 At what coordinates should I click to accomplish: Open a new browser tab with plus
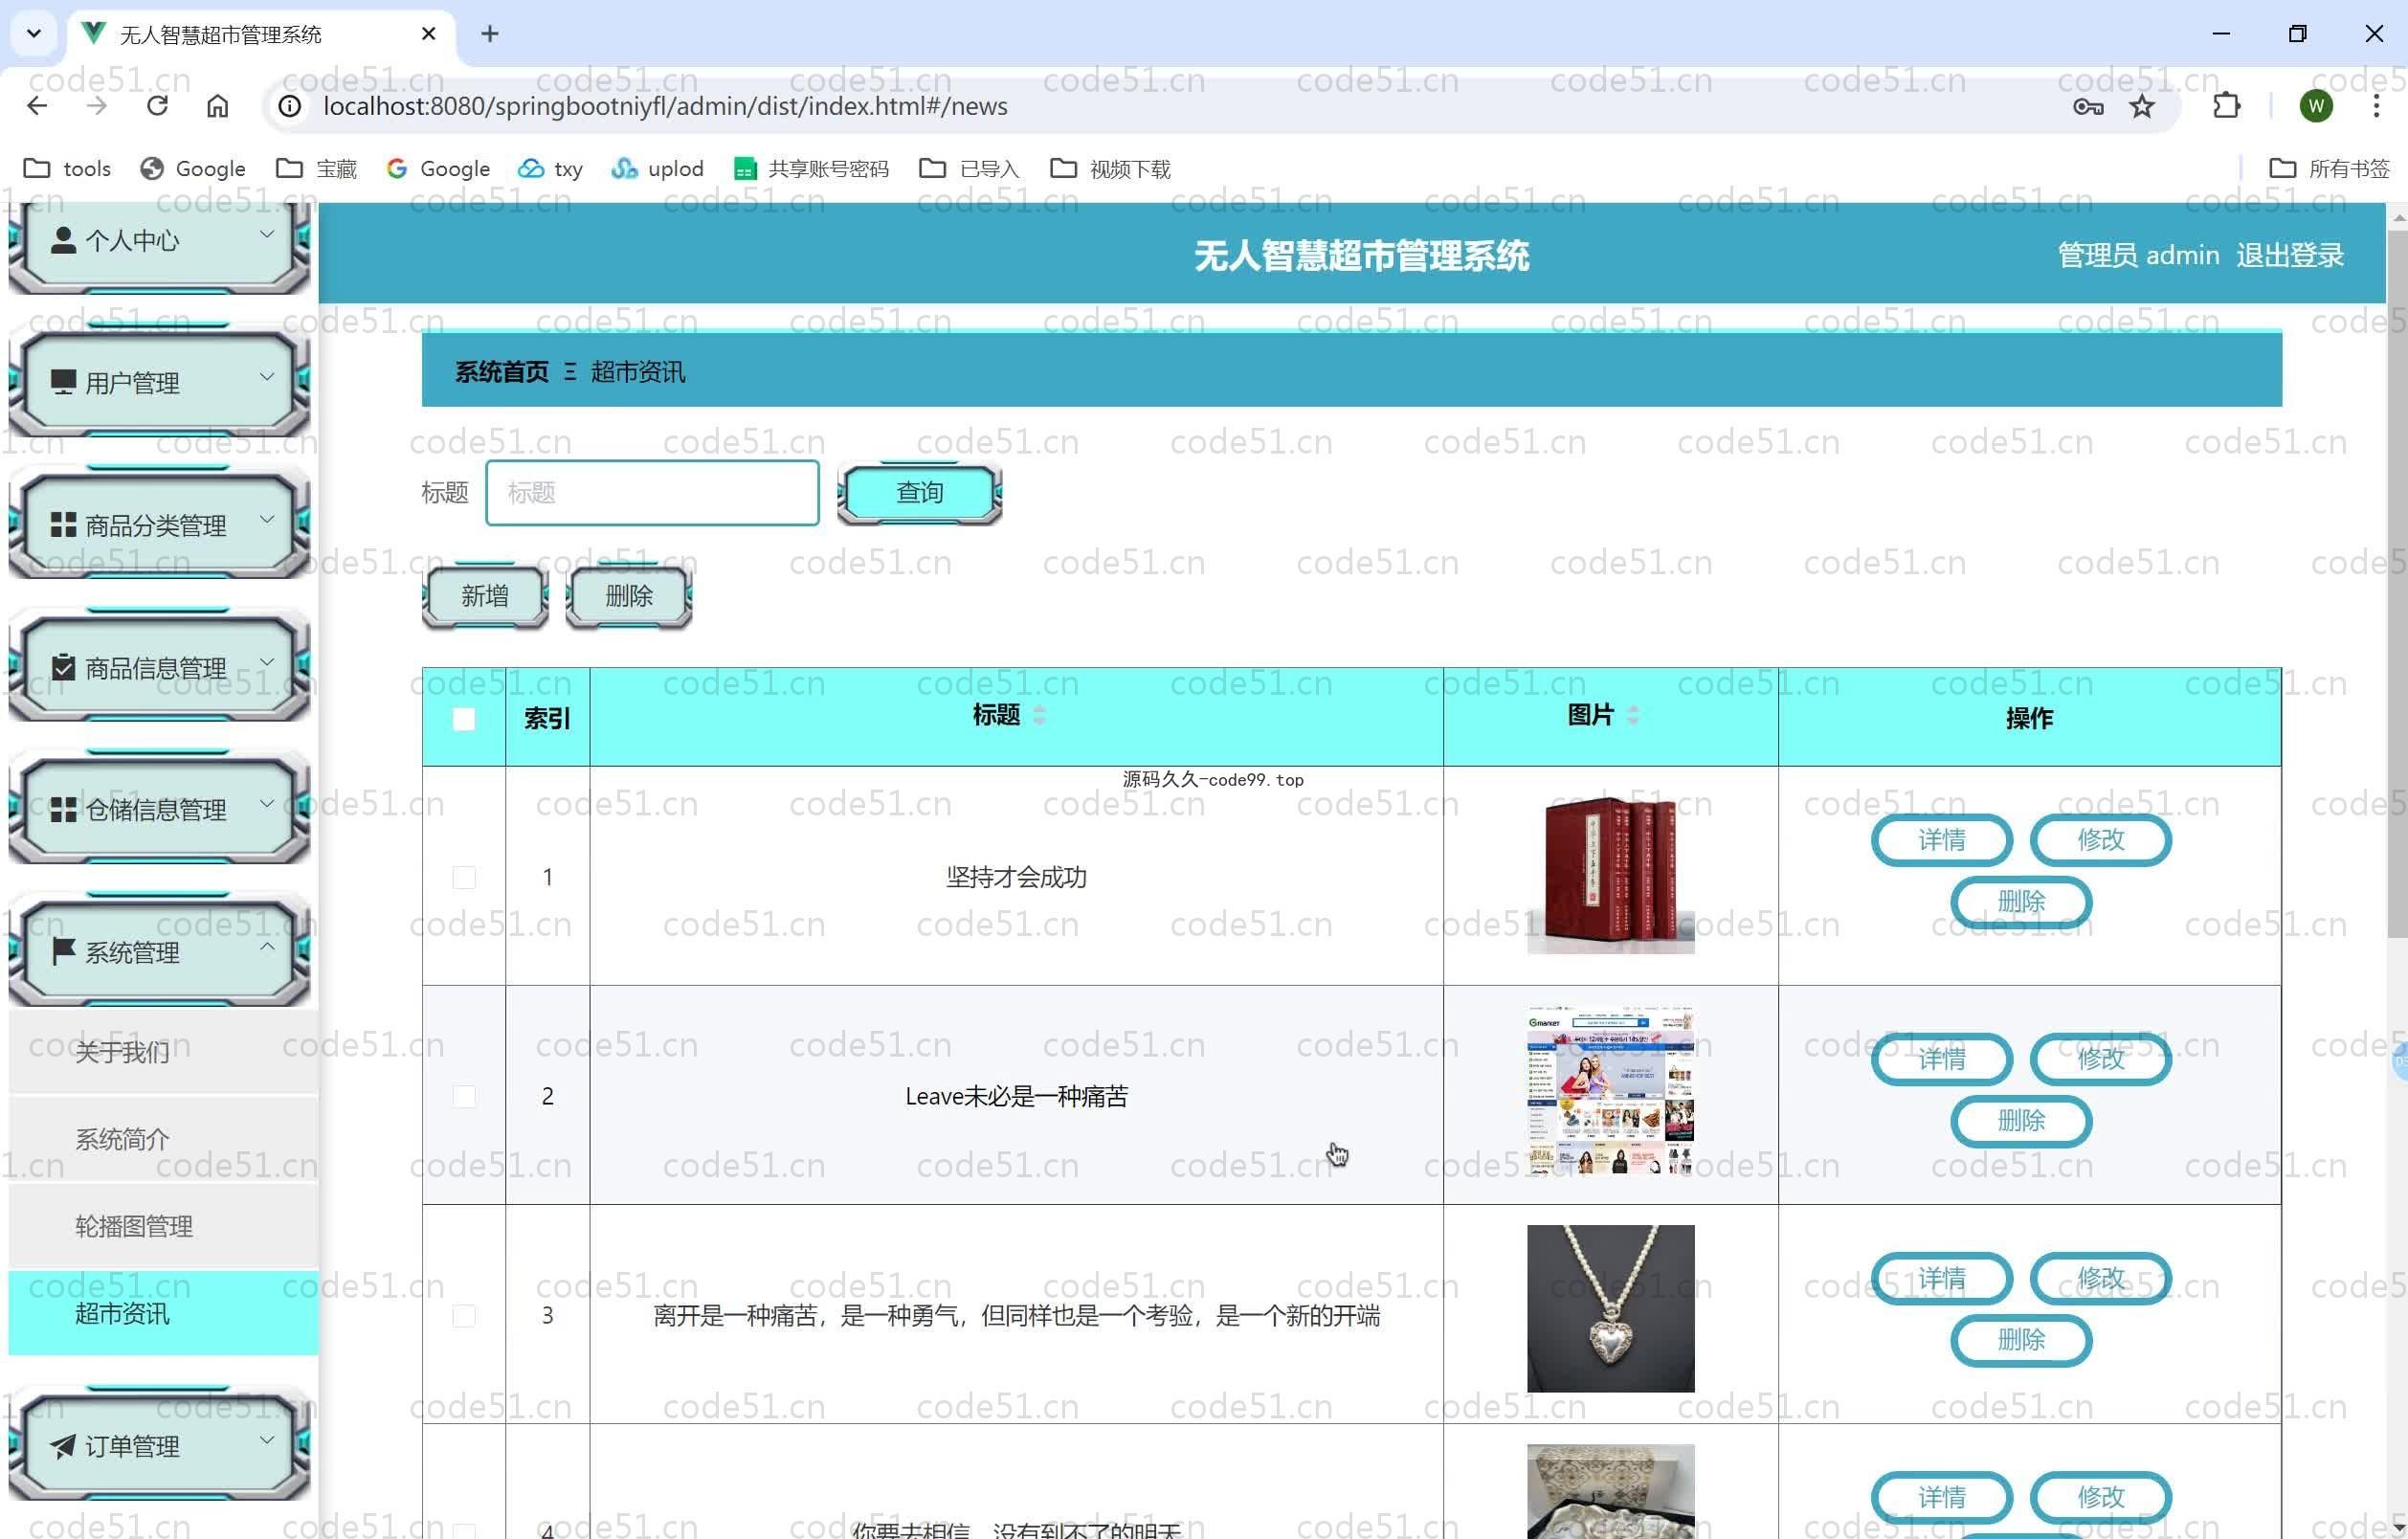point(489,34)
